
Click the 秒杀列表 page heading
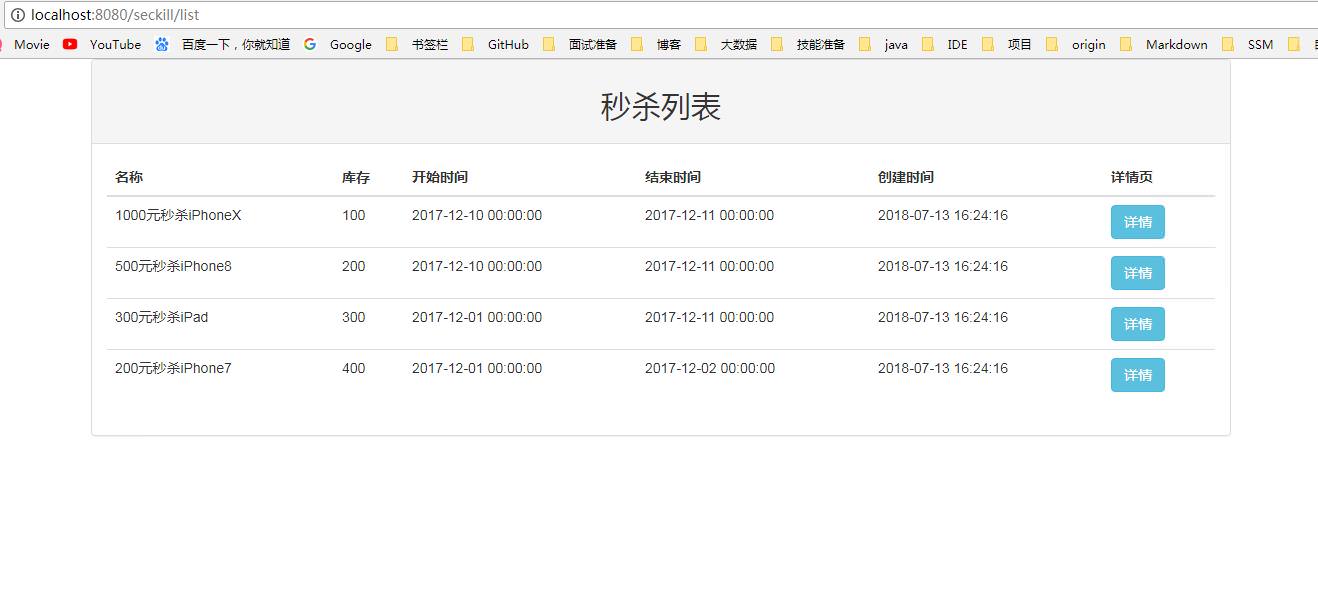661,106
